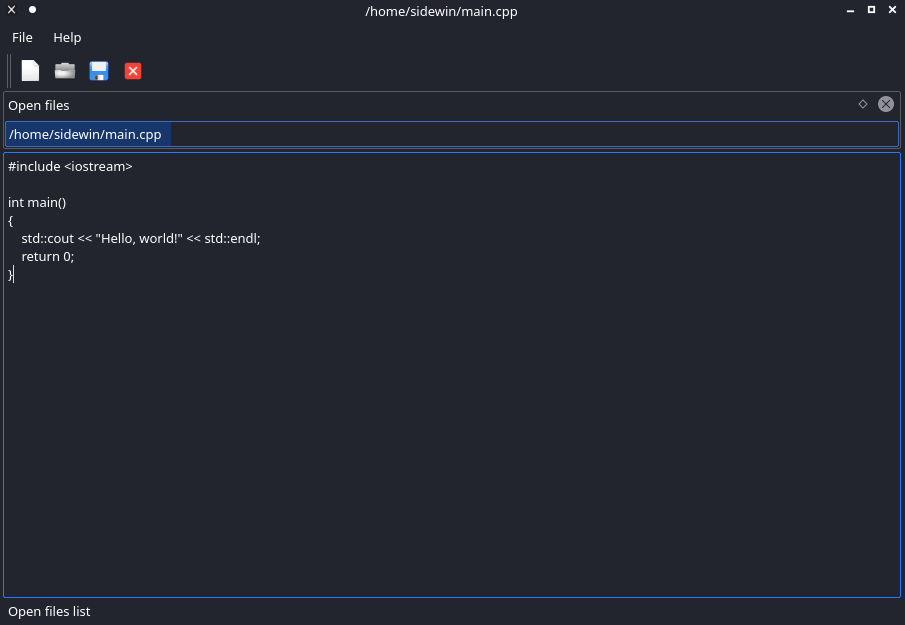Click the empty area of the code editor
The width and height of the screenshot is (905, 625).
coord(452,439)
